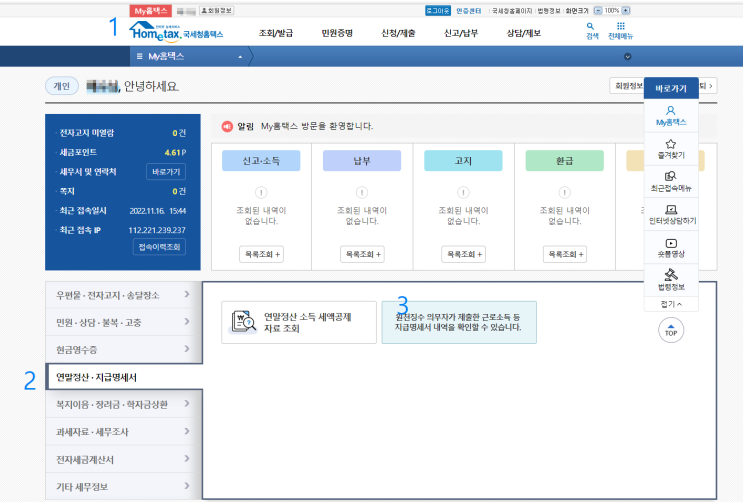Open 법령정보 link in top bar
Image resolution: width=743 pixels, height=502 pixels.
pos(548,10)
